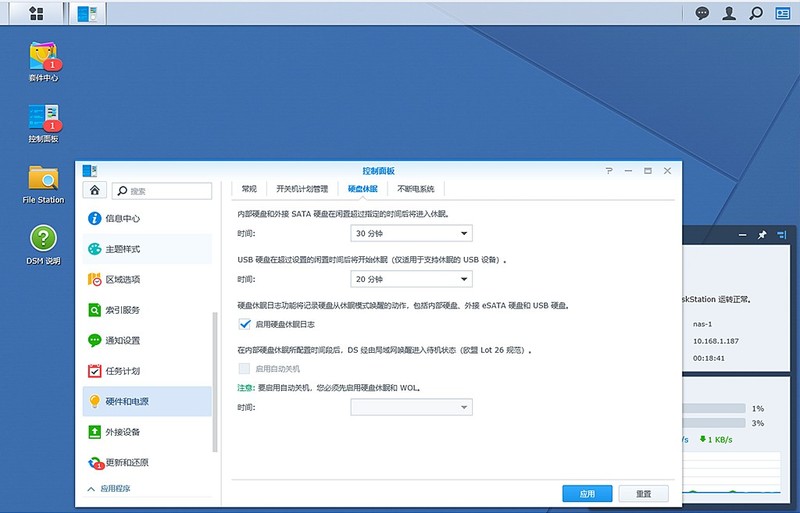
Task: Click the 00:18:41 uptime in widget
Action: point(709,358)
